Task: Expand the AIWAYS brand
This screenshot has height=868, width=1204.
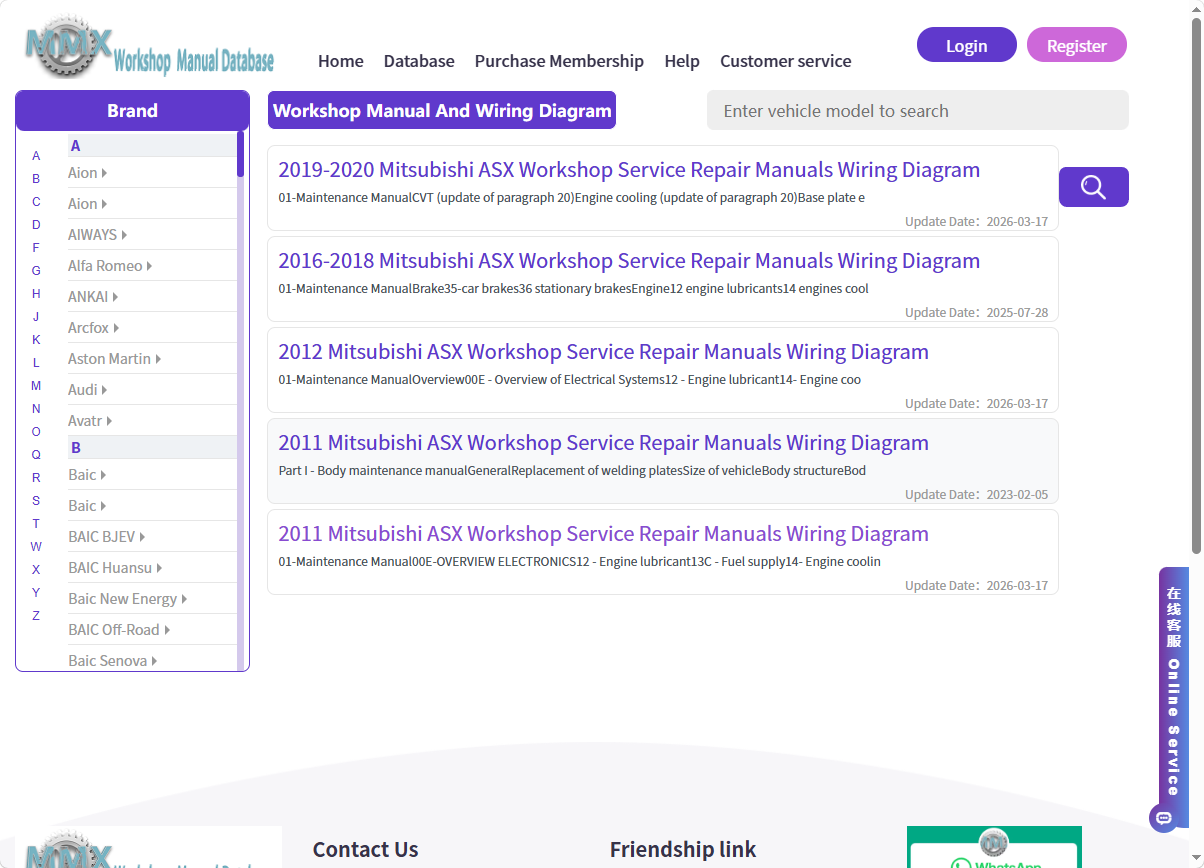Action: tap(97, 235)
